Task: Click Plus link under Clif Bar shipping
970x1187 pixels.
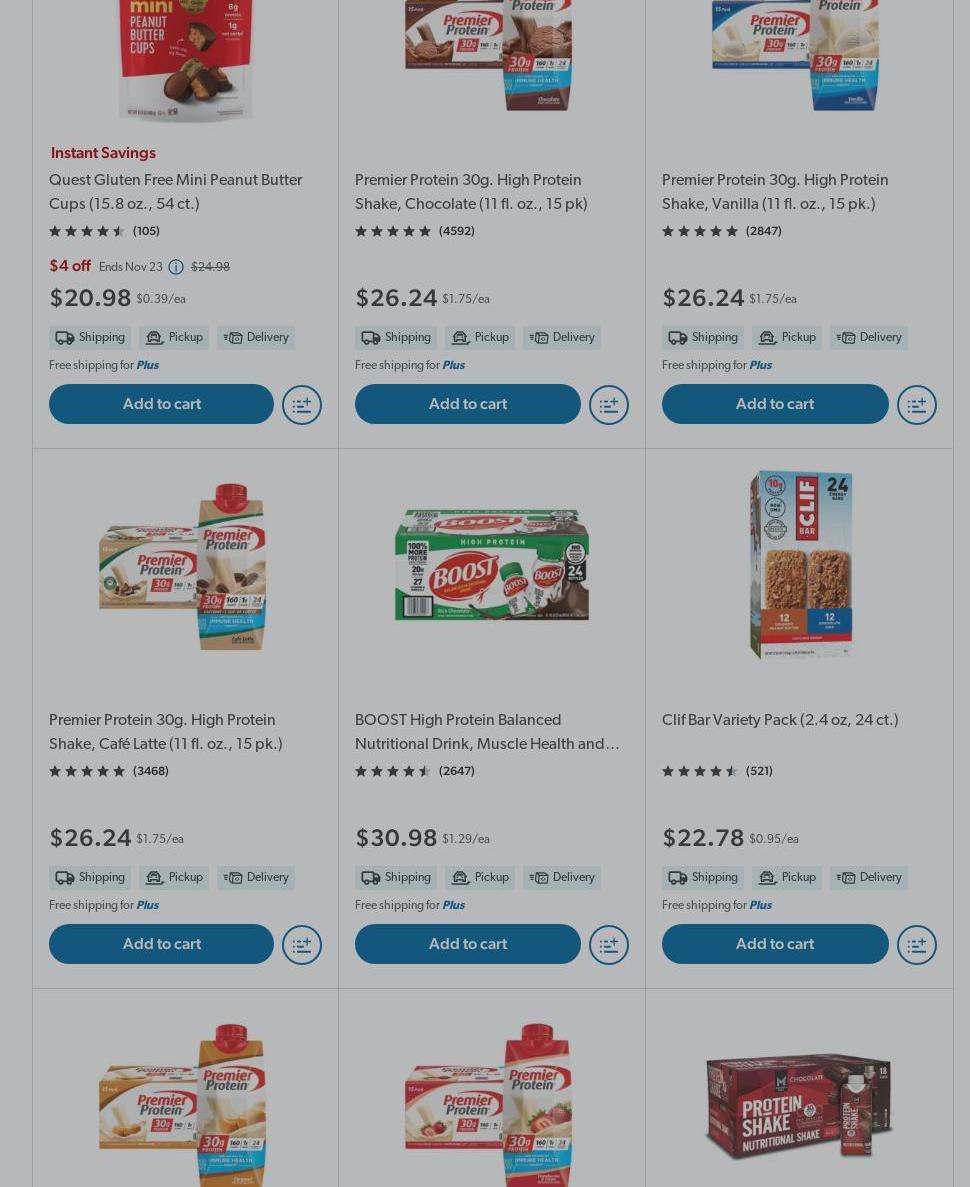Action: pos(760,905)
